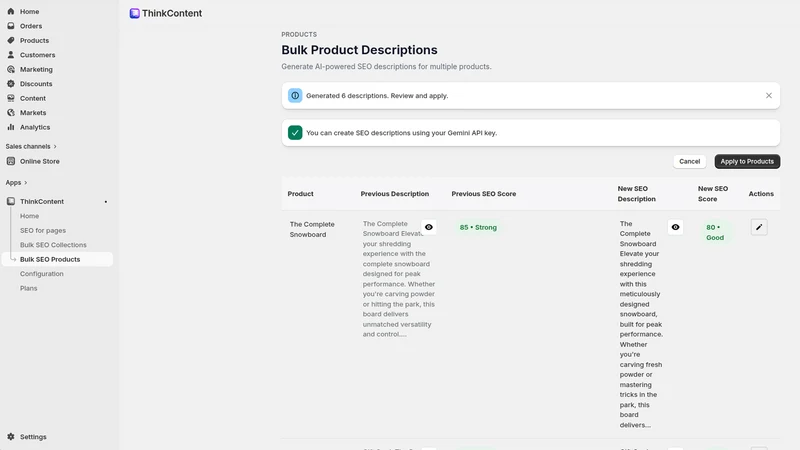Click the Markets globe icon
800x450 pixels.
click(11, 113)
